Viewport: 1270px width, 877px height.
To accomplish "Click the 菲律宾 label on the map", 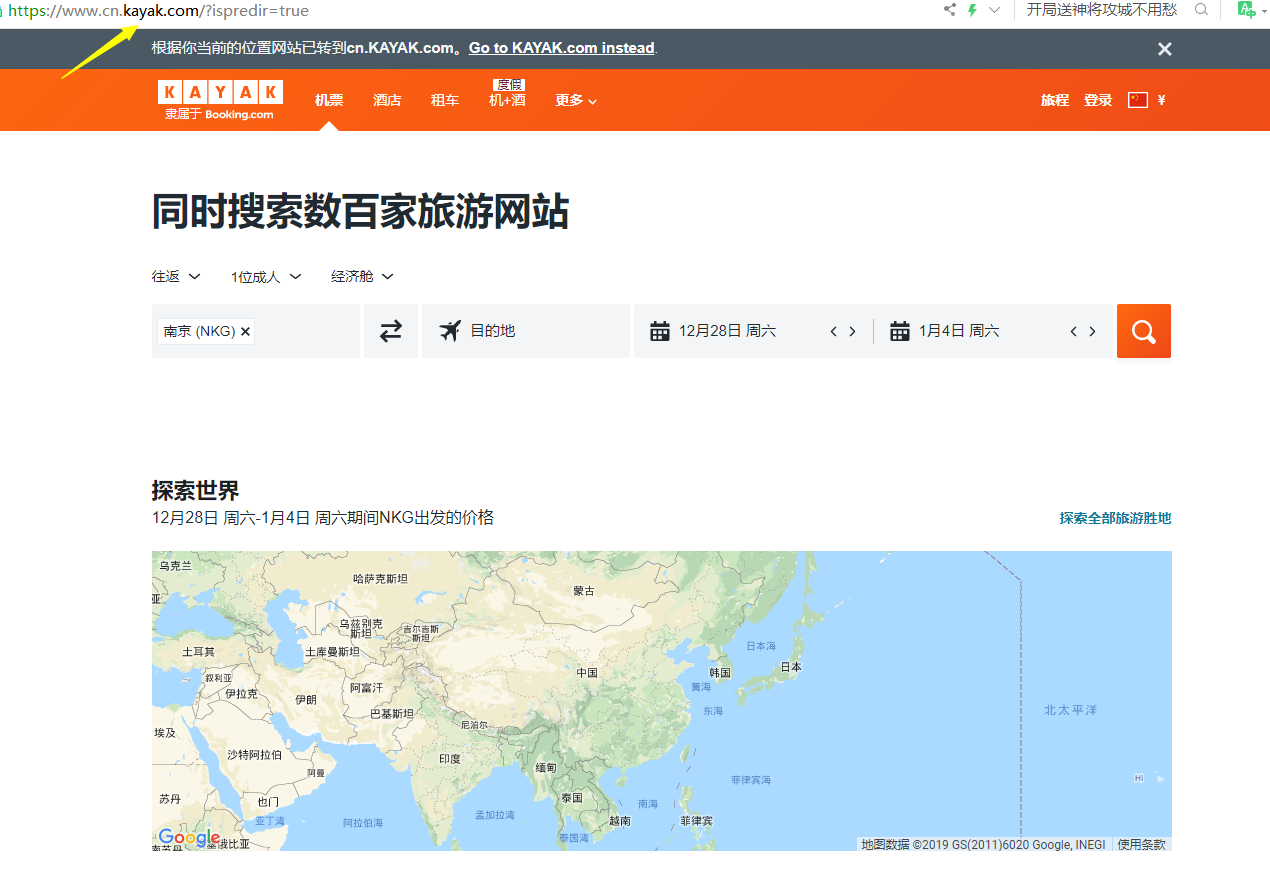I will click(x=696, y=821).
